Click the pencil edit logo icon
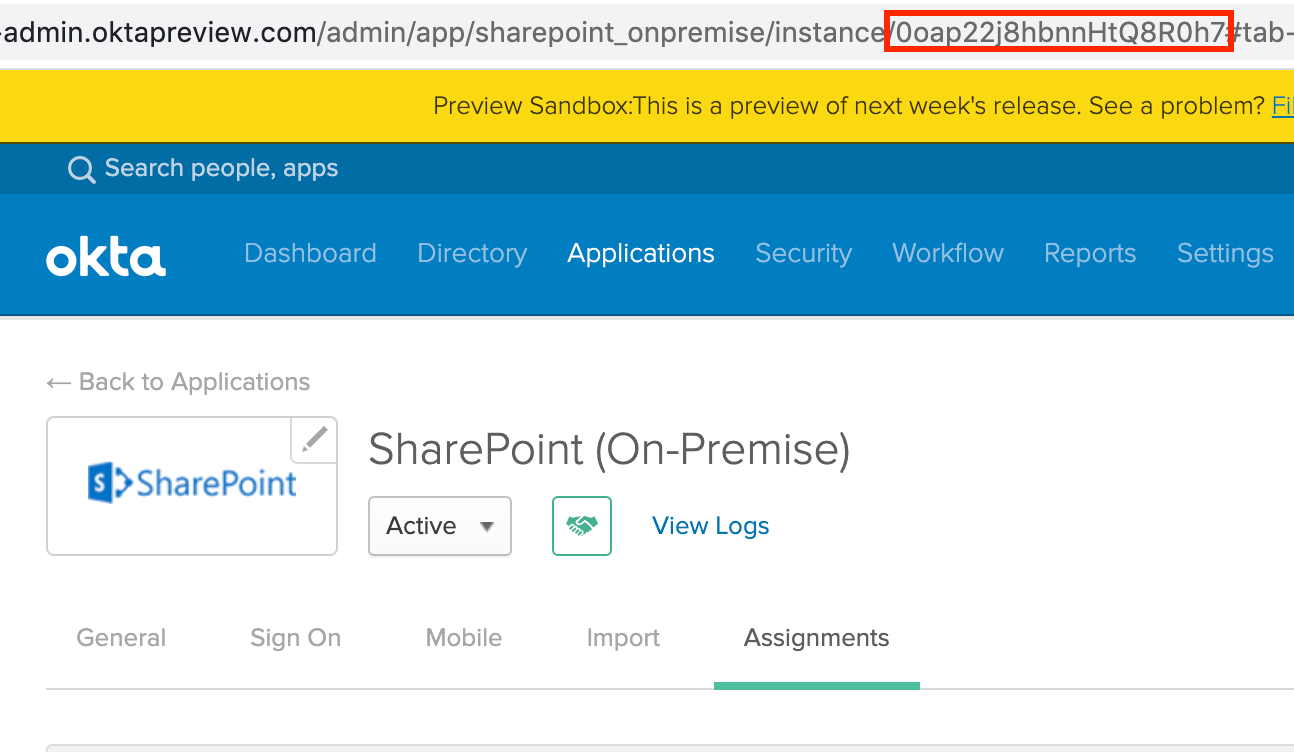Image resolution: width=1294 pixels, height=752 pixels. pyautogui.click(x=314, y=440)
